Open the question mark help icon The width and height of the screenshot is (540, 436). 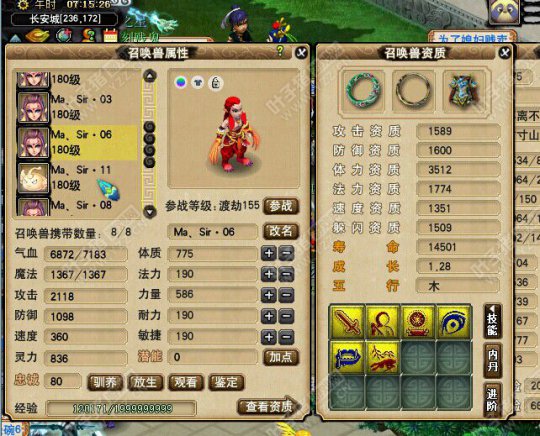280,51
